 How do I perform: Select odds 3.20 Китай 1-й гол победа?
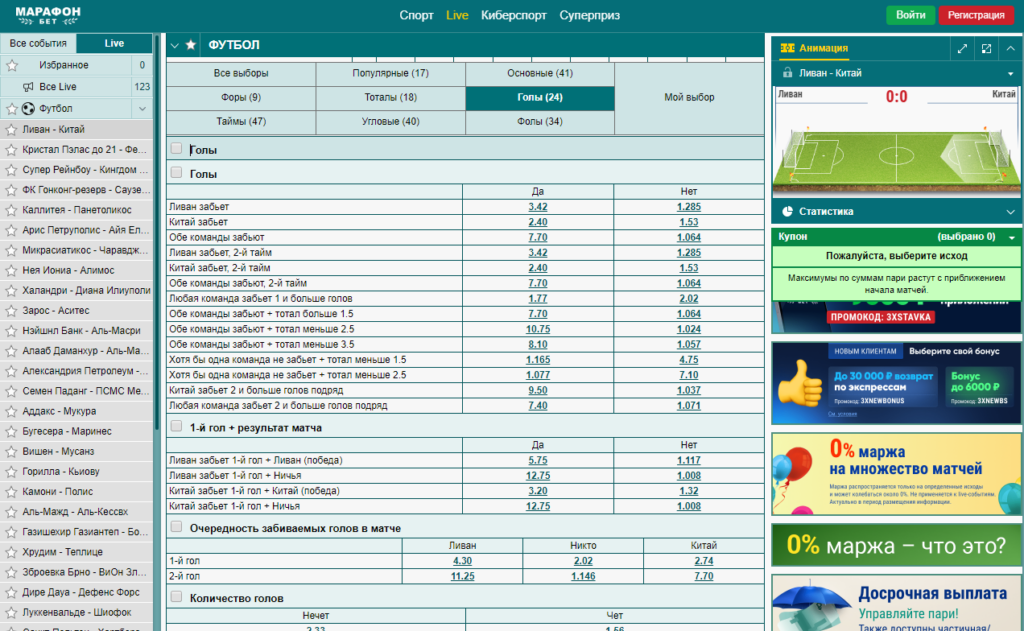point(537,491)
